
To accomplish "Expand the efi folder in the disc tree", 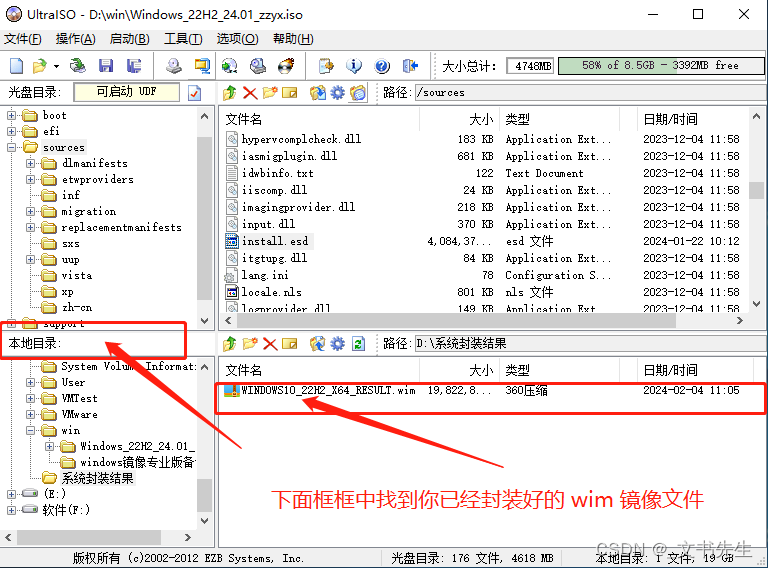I will pyautogui.click(x=11, y=131).
